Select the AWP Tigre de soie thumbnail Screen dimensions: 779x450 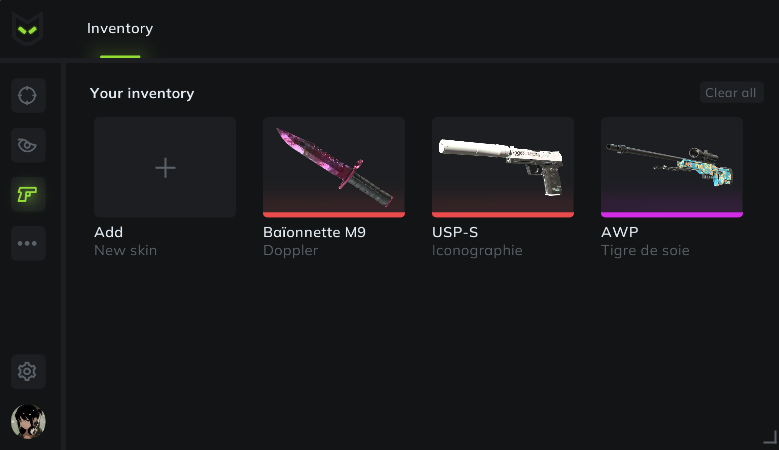672,164
